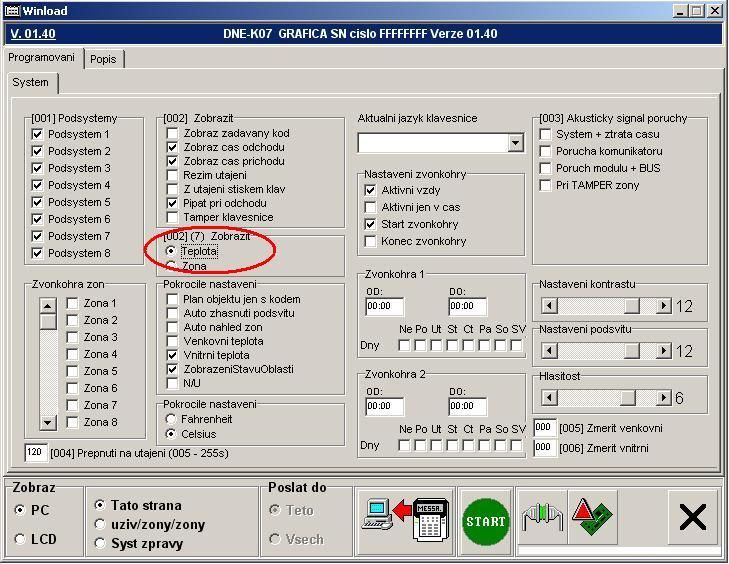This screenshot has height=564, width=729.
Task: Click the cable connection icon
Action: (541, 517)
